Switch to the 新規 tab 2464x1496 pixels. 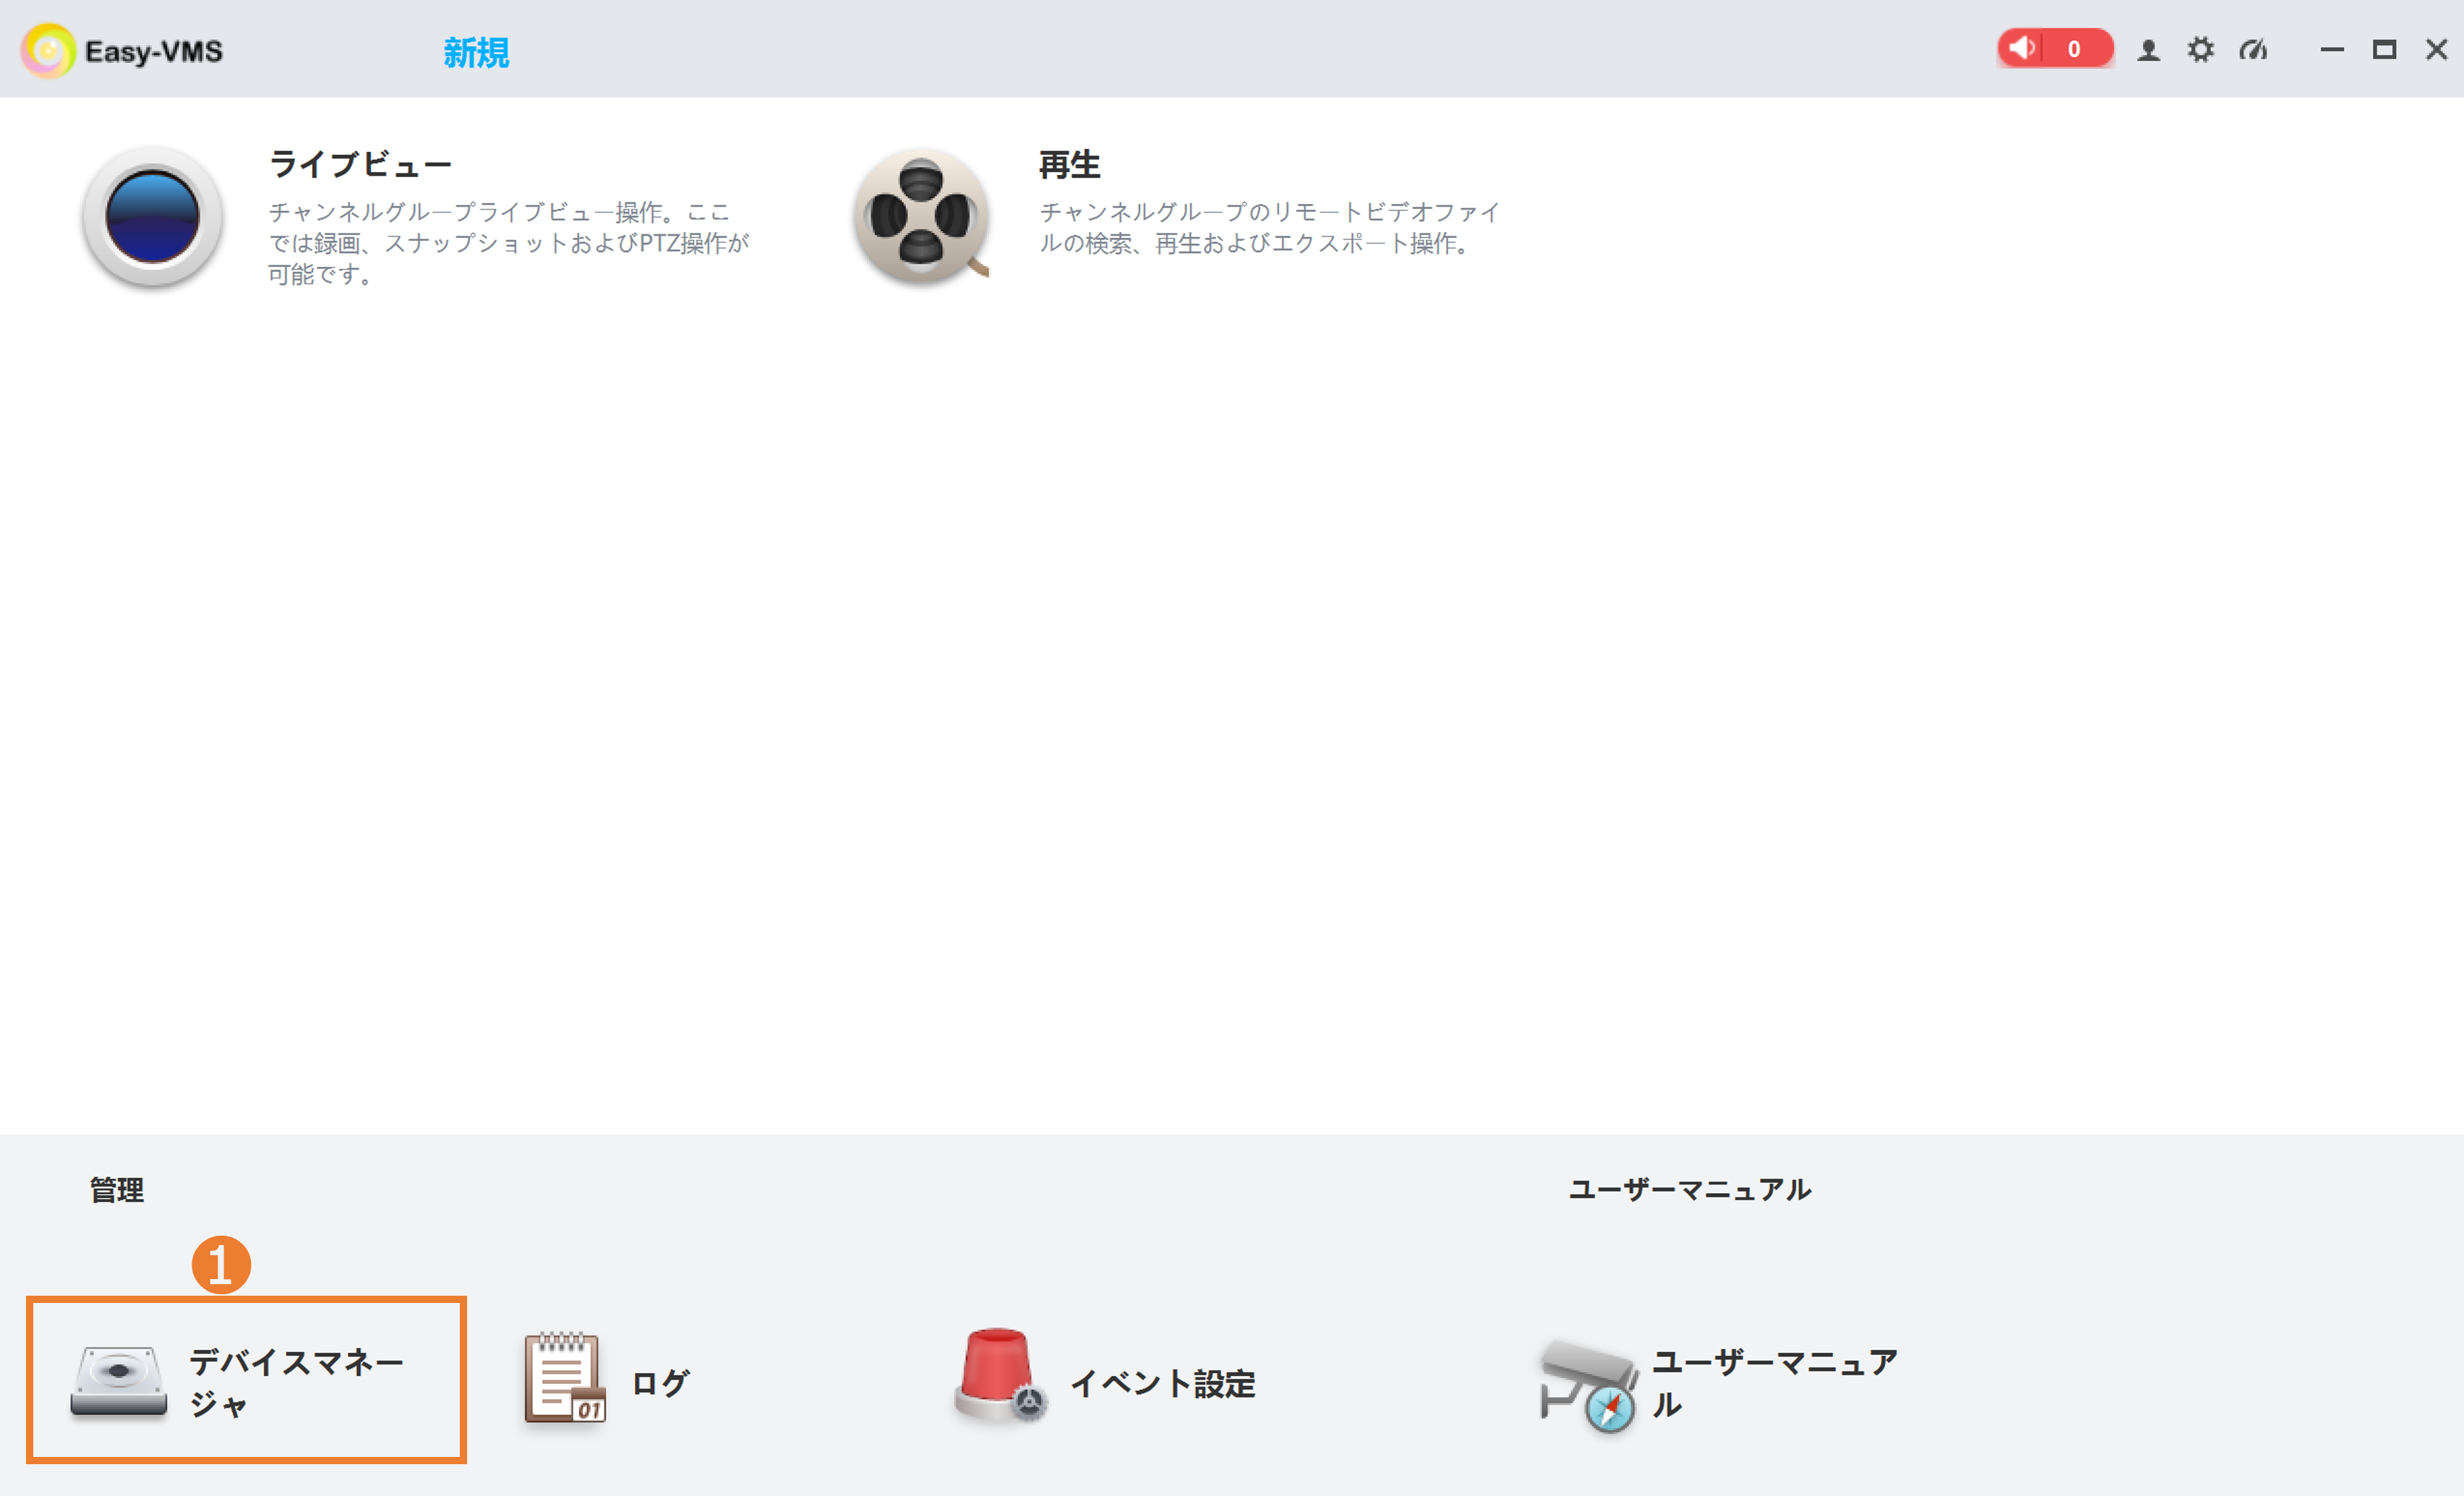click(x=476, y=53)
